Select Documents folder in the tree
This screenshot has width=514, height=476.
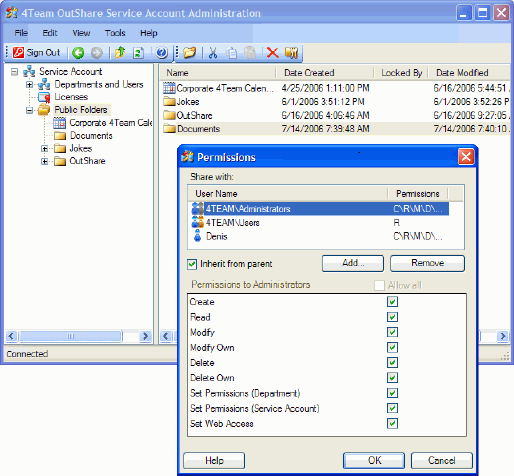point(91,136)
